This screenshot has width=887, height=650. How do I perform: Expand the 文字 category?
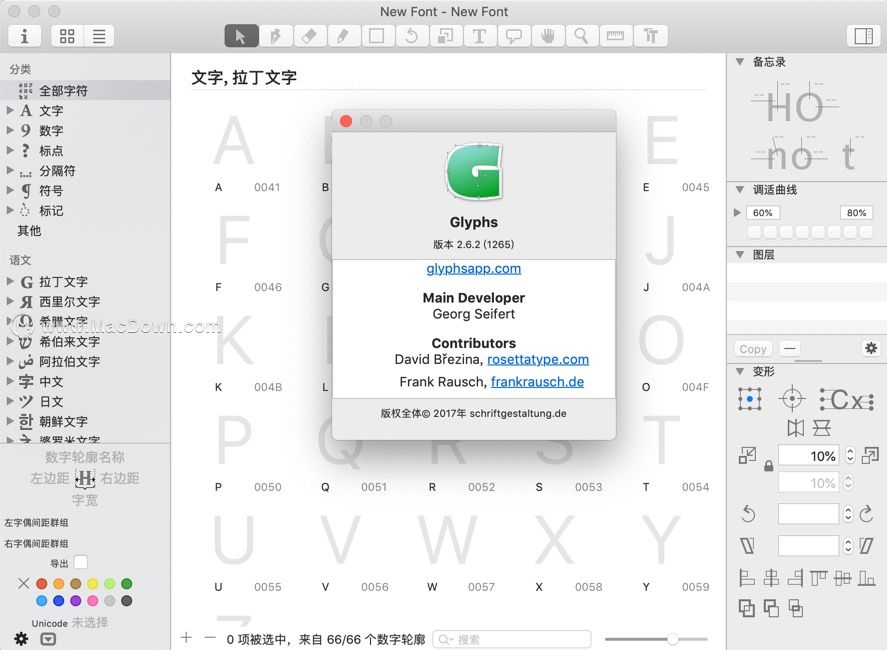pyautogui.click(x=10, y=110)
